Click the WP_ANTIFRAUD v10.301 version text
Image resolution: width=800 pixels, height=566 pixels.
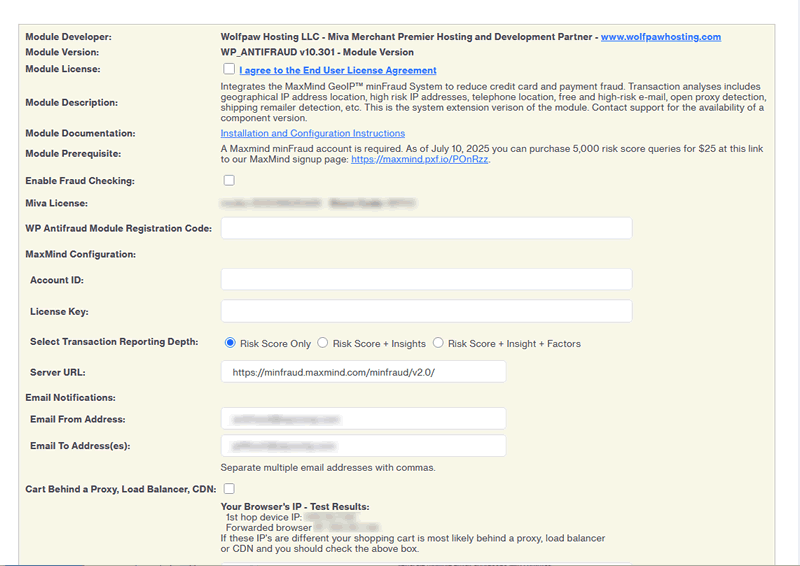pyautogui.click(x=317, y=52)
